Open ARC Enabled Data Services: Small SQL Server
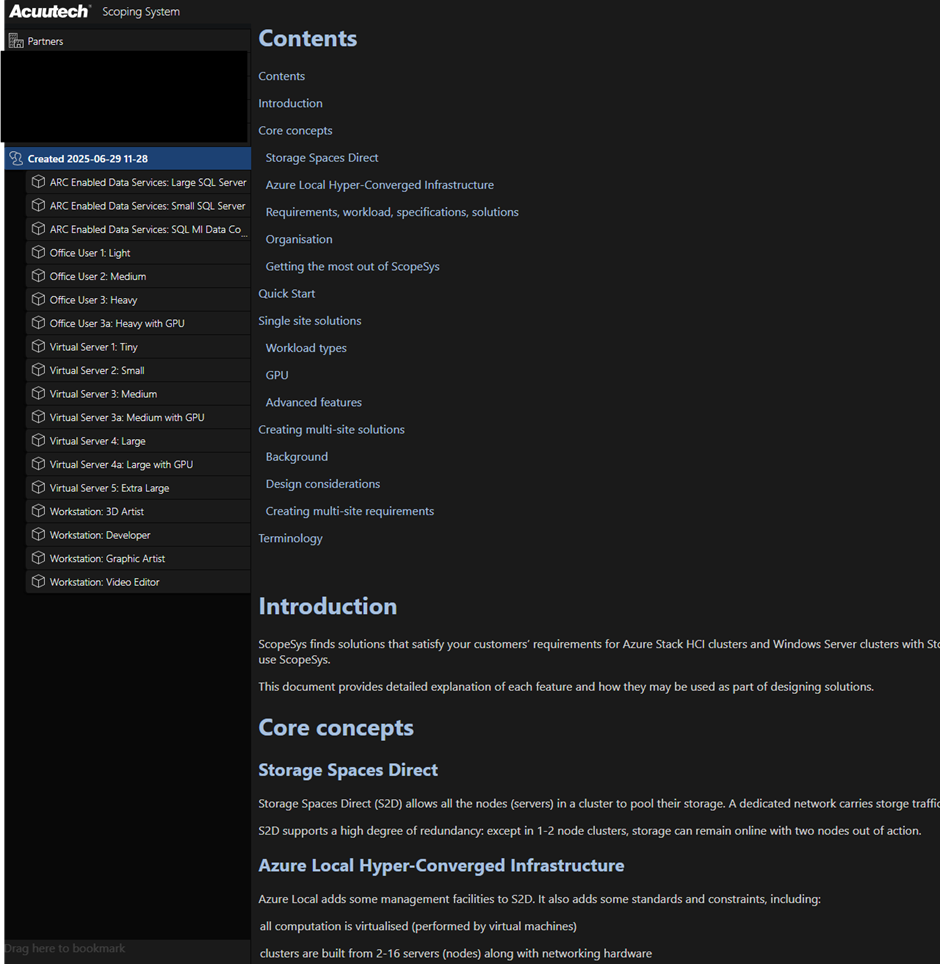The height and width of the screenshot is (964, 940). 138,205
